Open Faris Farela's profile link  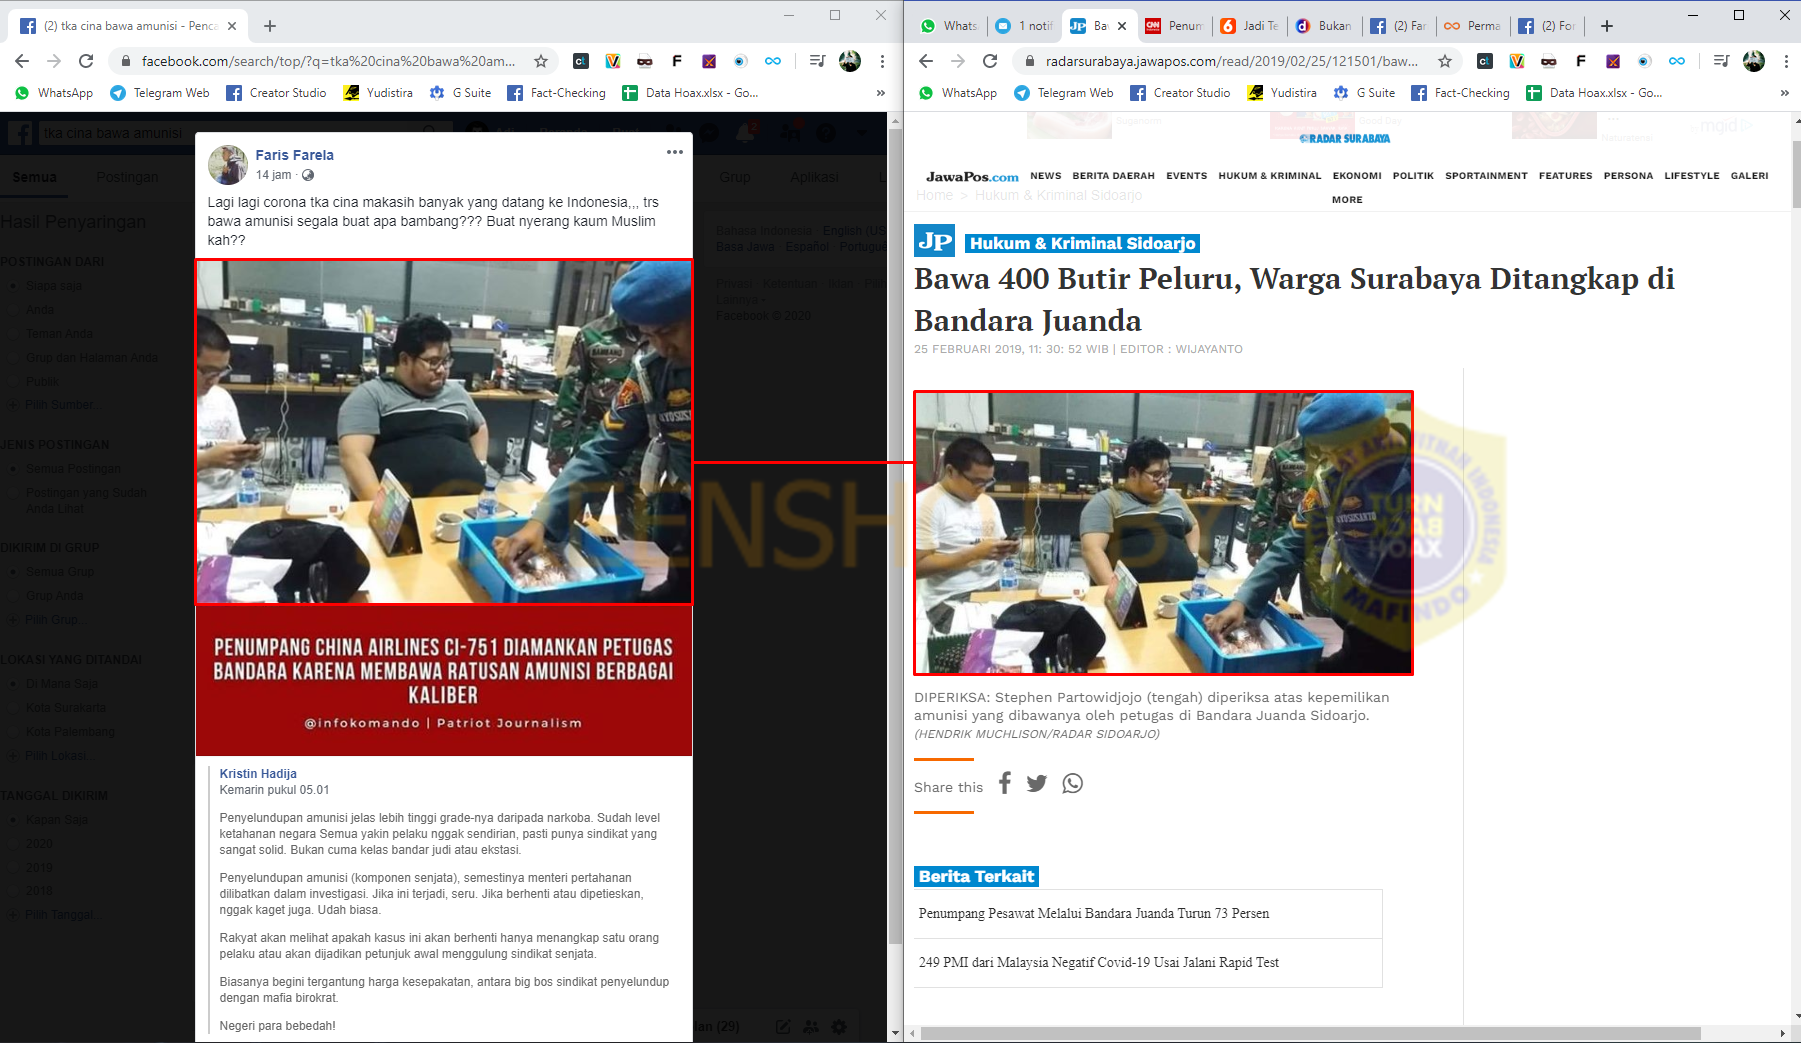tap(294, 155)
